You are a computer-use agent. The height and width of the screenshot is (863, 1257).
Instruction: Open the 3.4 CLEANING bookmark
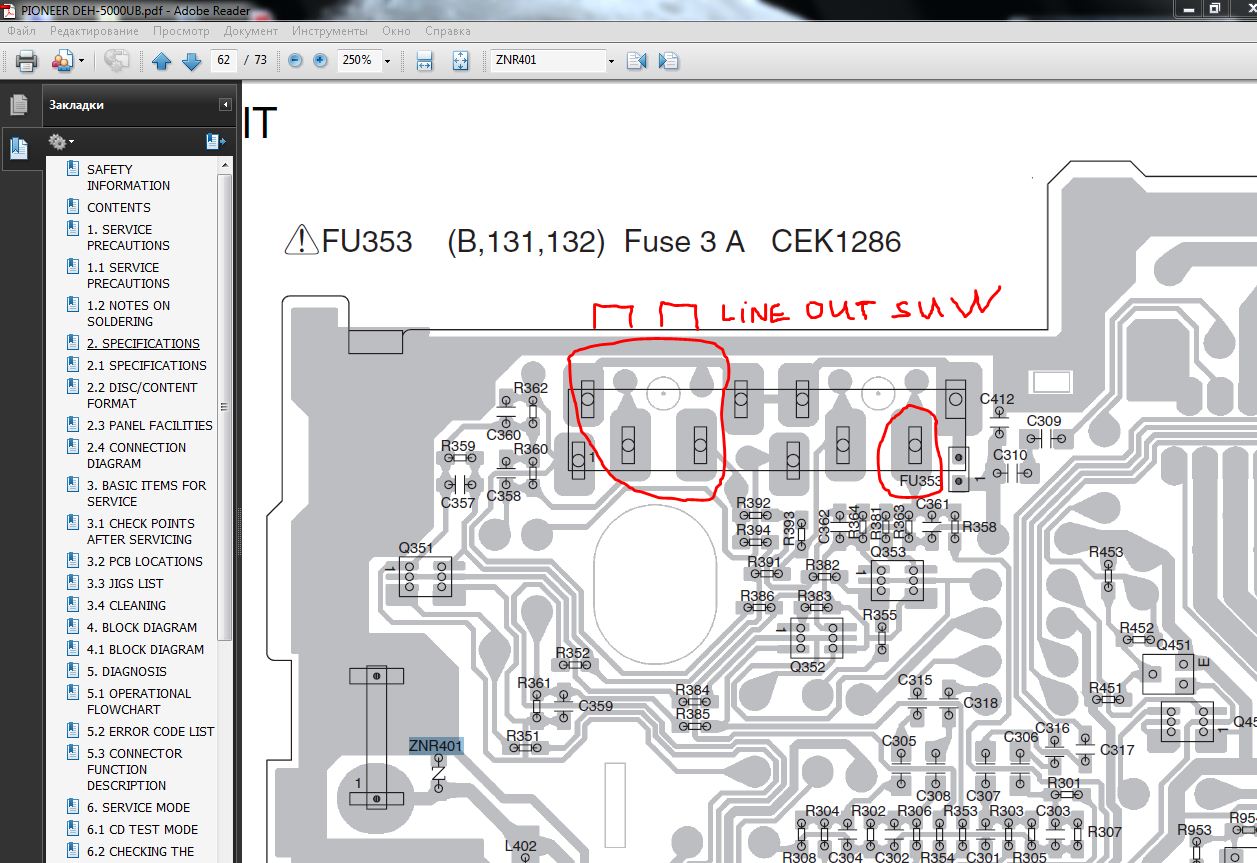pos(126,606)
